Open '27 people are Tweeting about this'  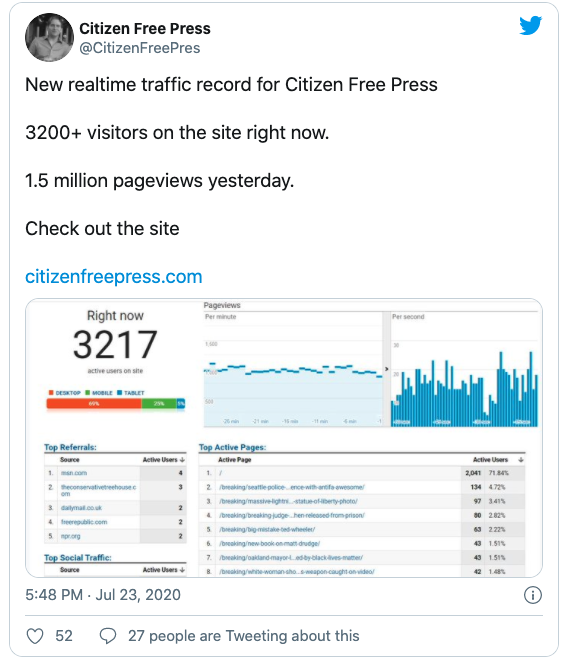click(244, 636)
